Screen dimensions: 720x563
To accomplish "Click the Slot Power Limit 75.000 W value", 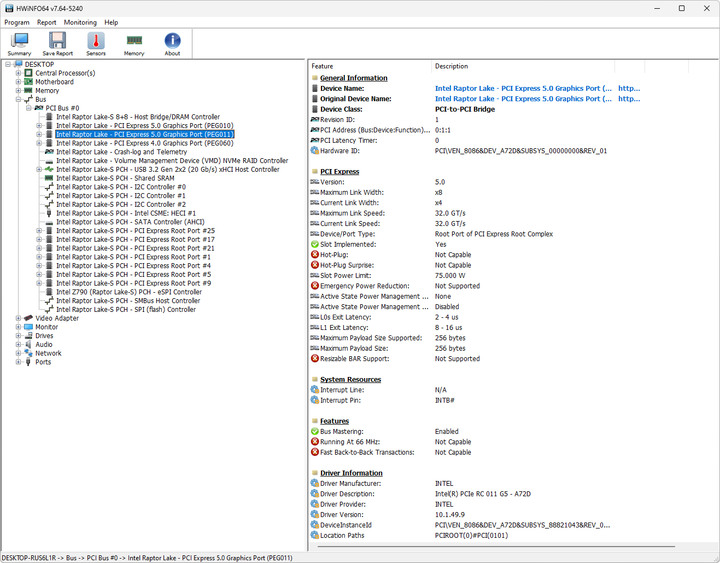I will coord(450,276).
